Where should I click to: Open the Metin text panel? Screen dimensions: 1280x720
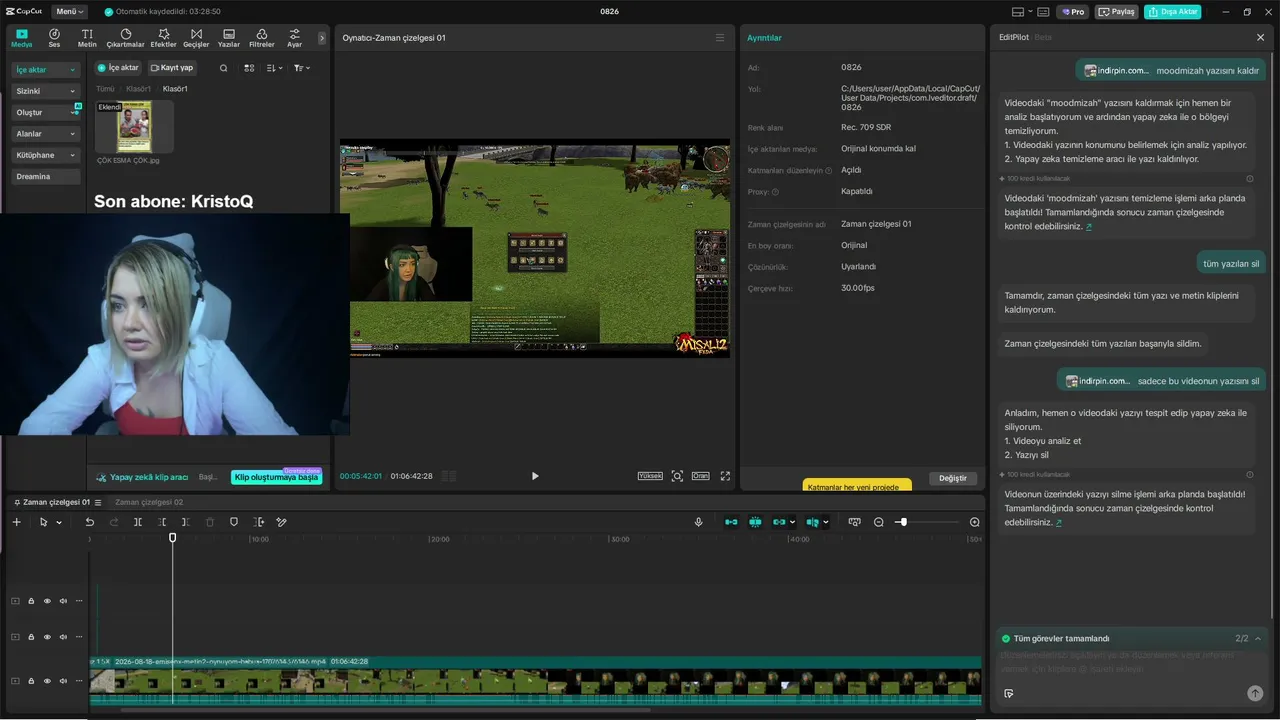point(87,38)
